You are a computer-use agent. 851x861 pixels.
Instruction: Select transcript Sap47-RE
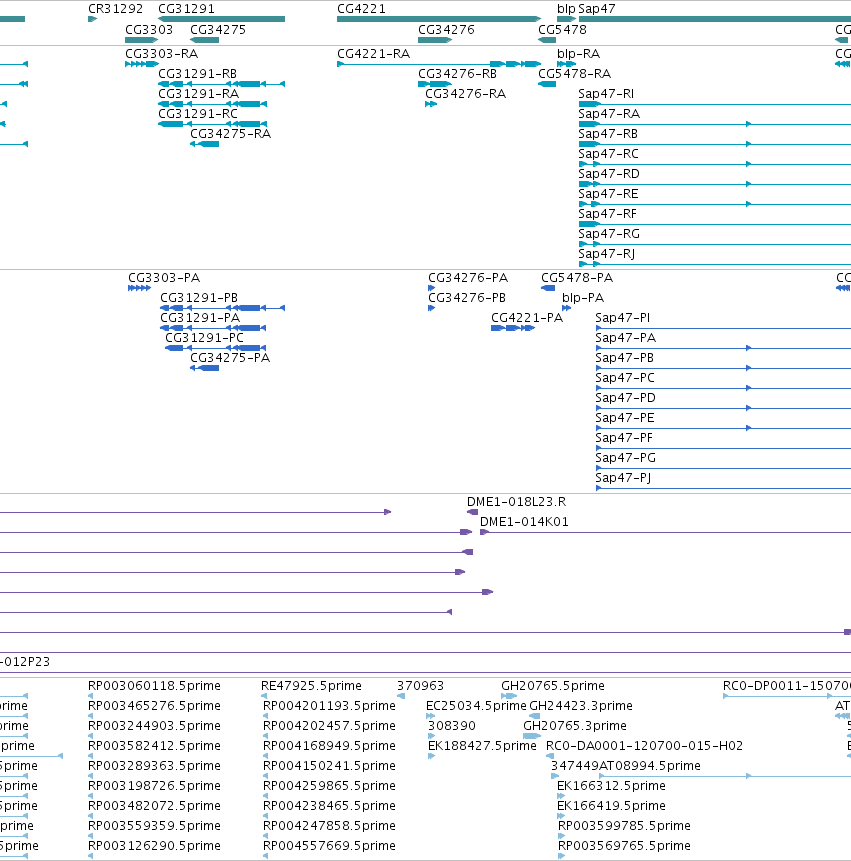tap(608, 194)
